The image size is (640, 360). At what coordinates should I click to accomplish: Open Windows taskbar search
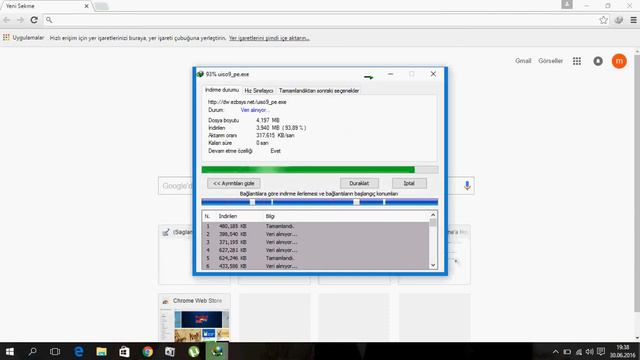coord(32,351)
